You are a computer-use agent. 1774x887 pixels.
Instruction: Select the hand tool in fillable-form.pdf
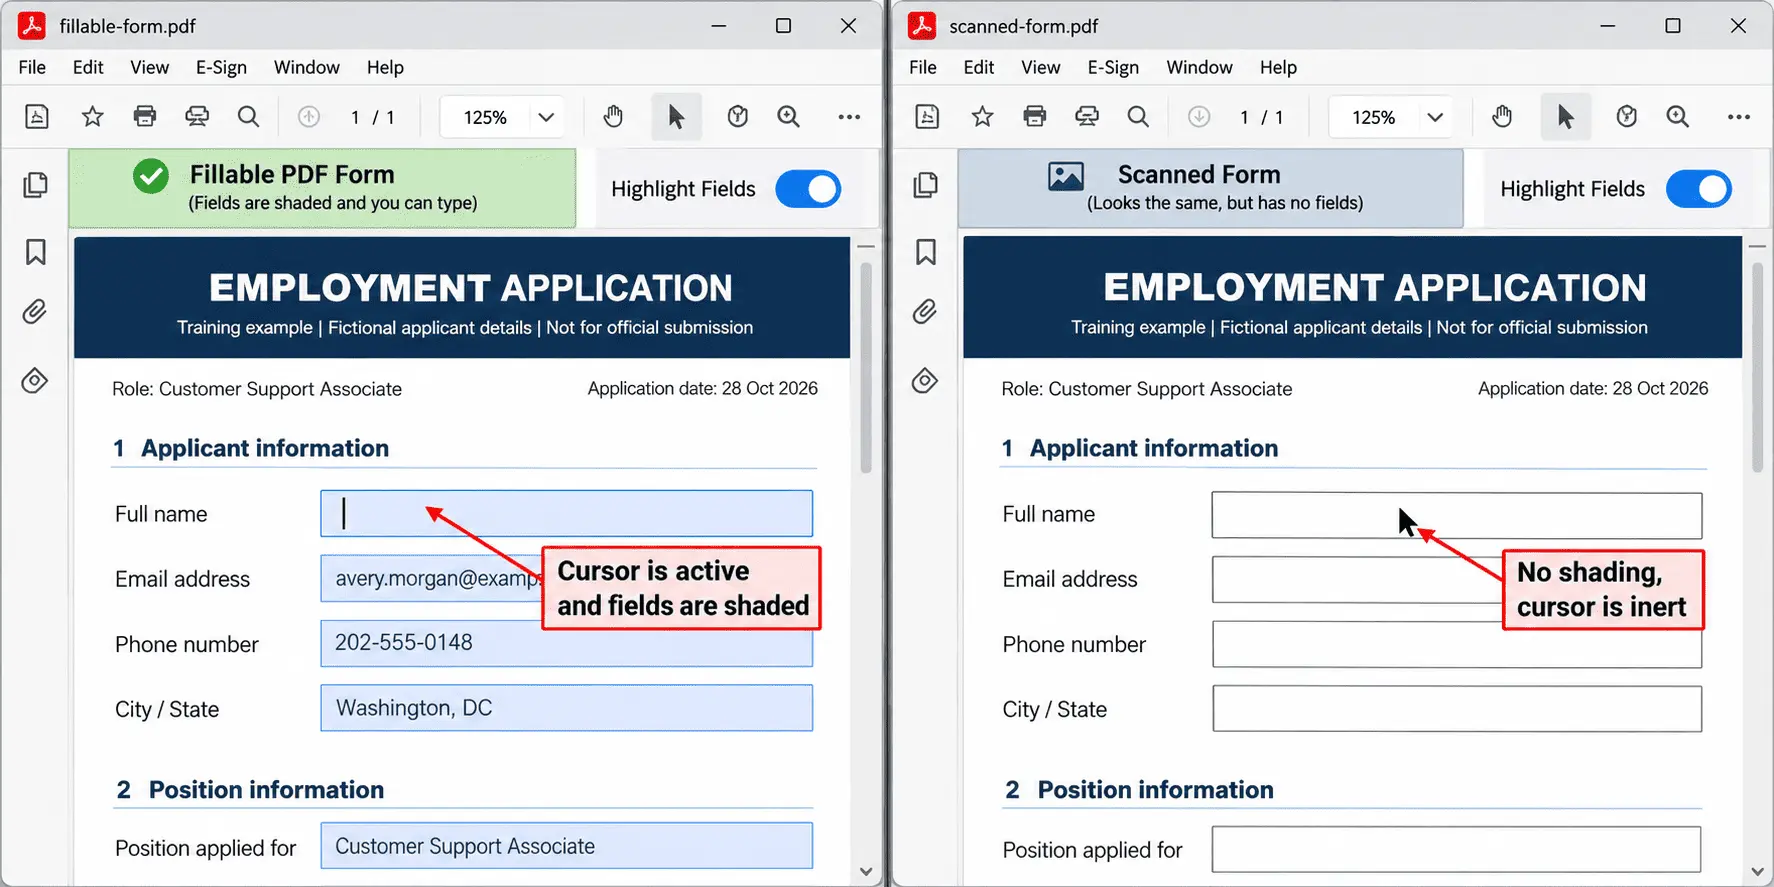click(613, 117)
